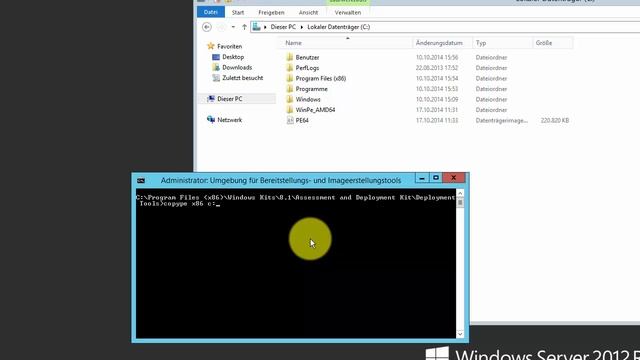Minimize the command prompt window

click(422, 178)
